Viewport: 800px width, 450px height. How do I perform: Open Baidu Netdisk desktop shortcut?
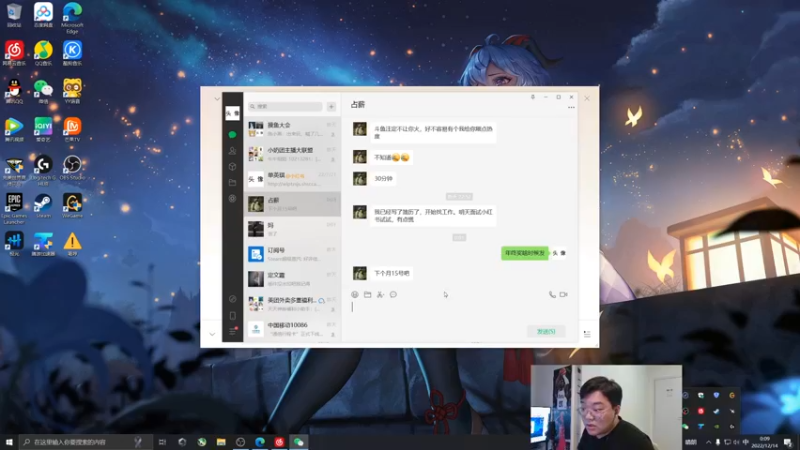pos(43,15)
